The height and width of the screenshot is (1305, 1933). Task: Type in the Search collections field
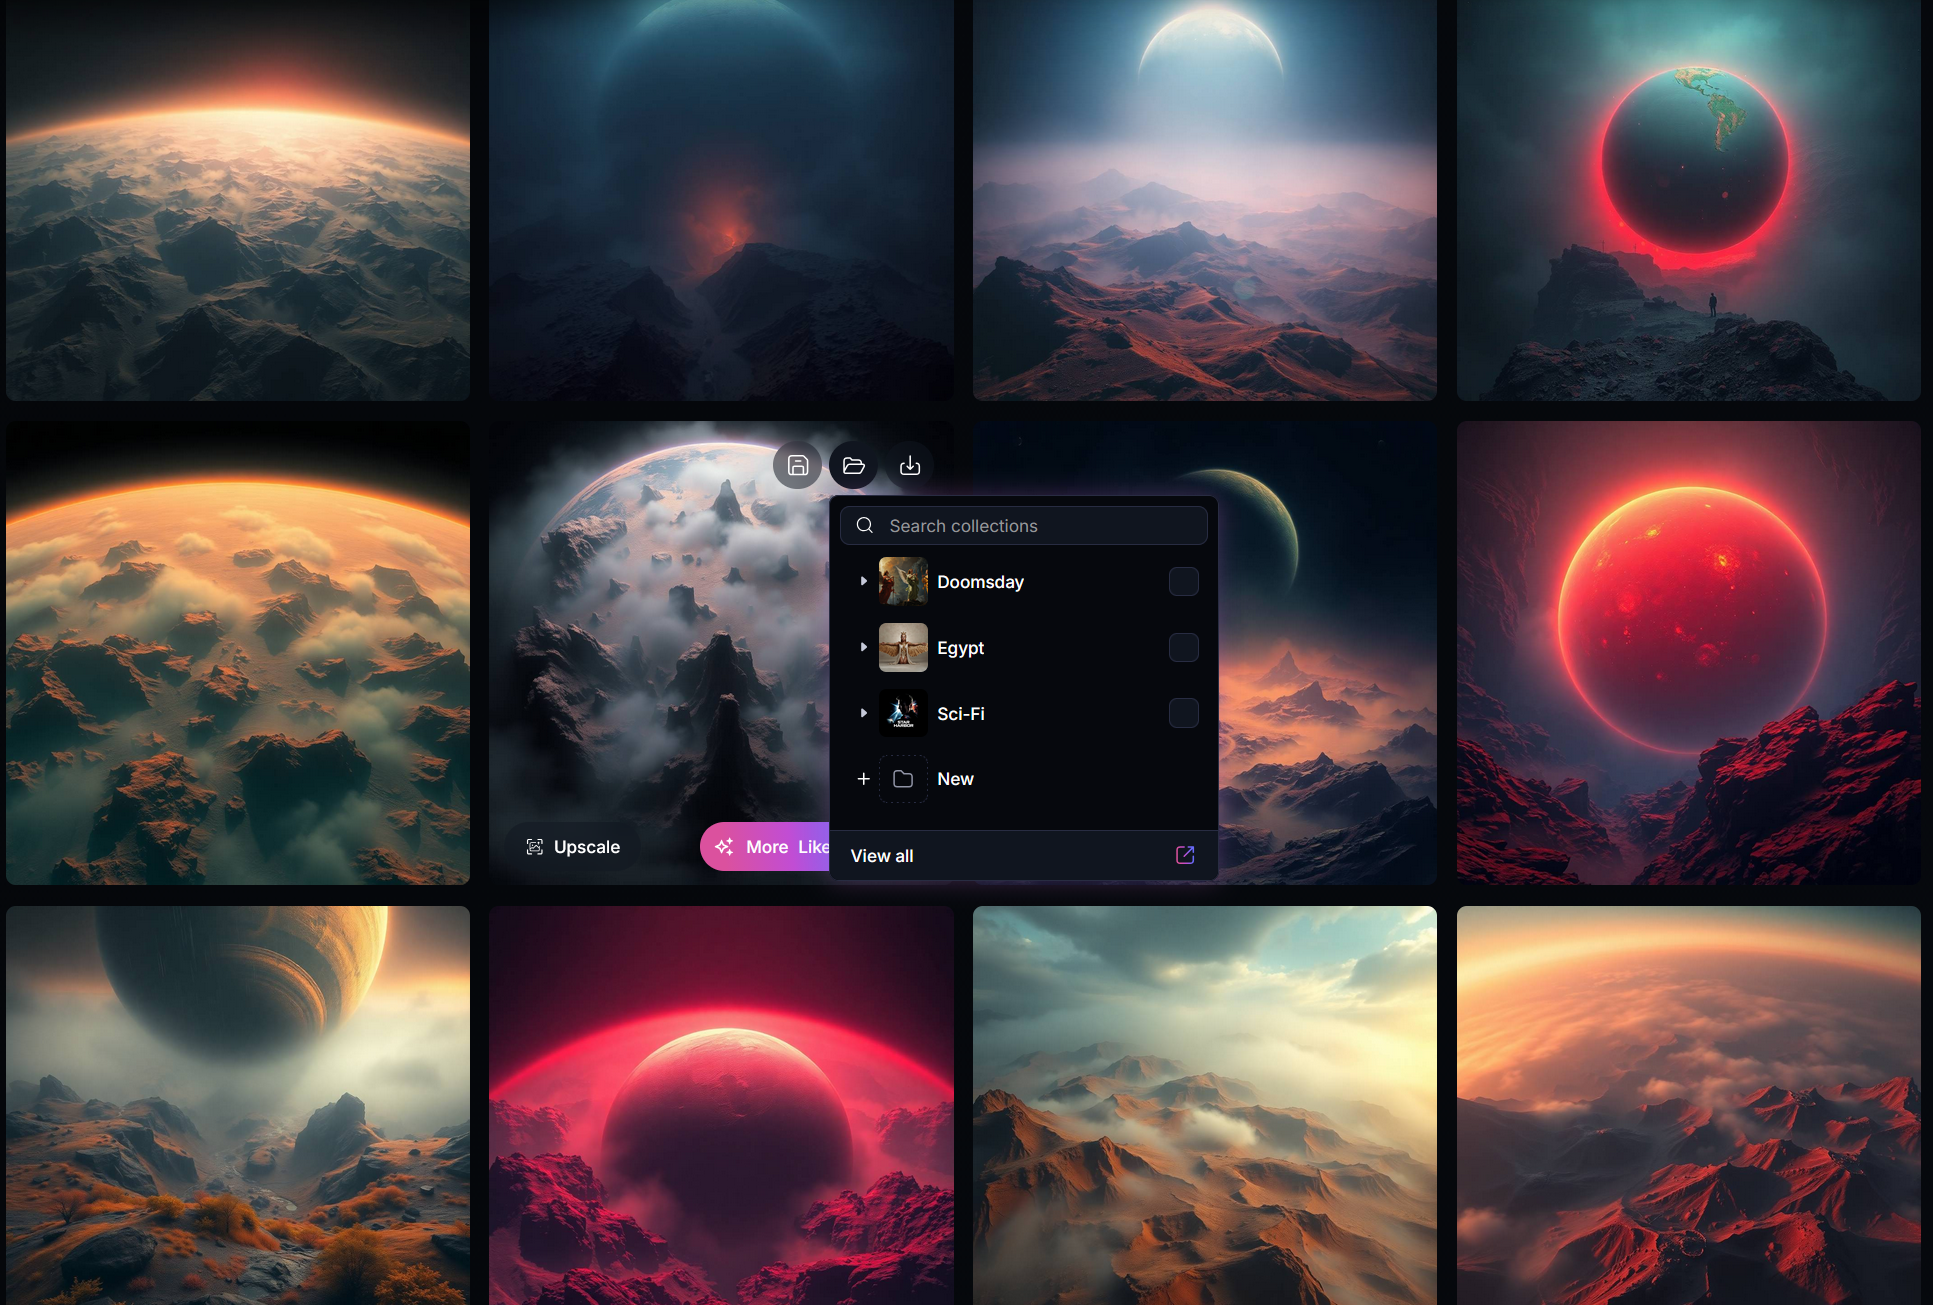click(x=1040, y=526)
